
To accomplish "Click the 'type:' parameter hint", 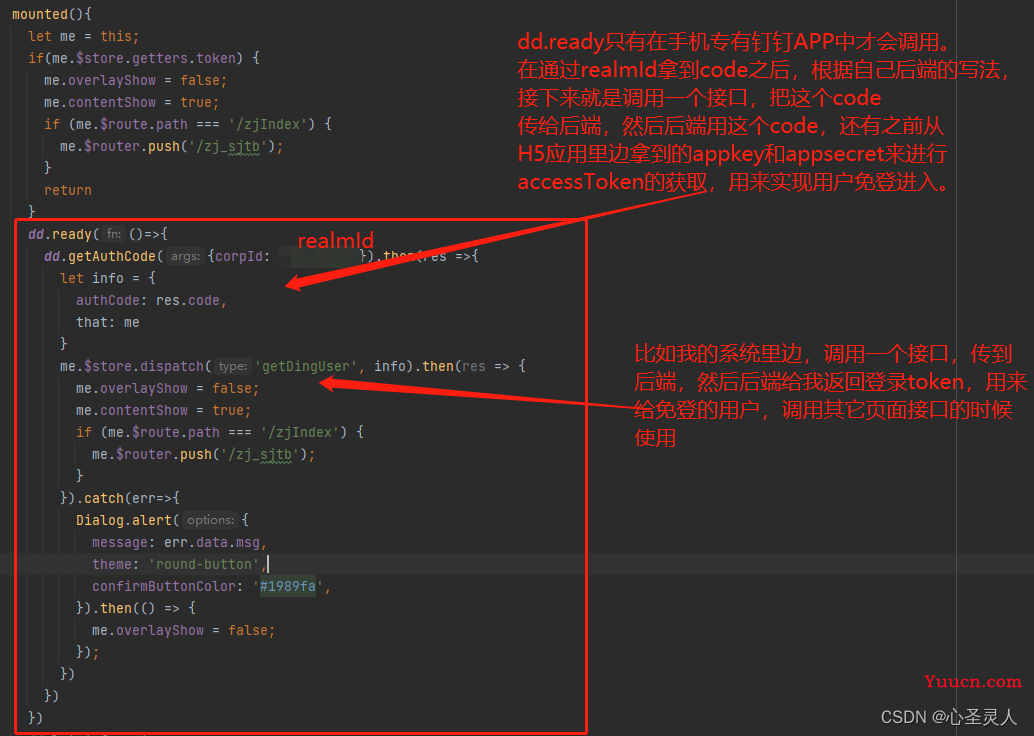I will point(233,366).
